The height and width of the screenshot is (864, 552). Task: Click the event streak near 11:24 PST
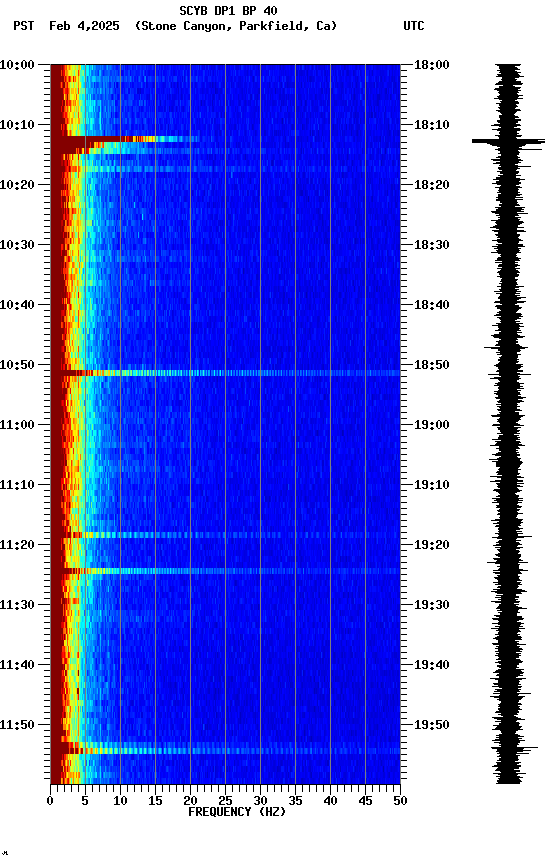[x=225, y=571]
